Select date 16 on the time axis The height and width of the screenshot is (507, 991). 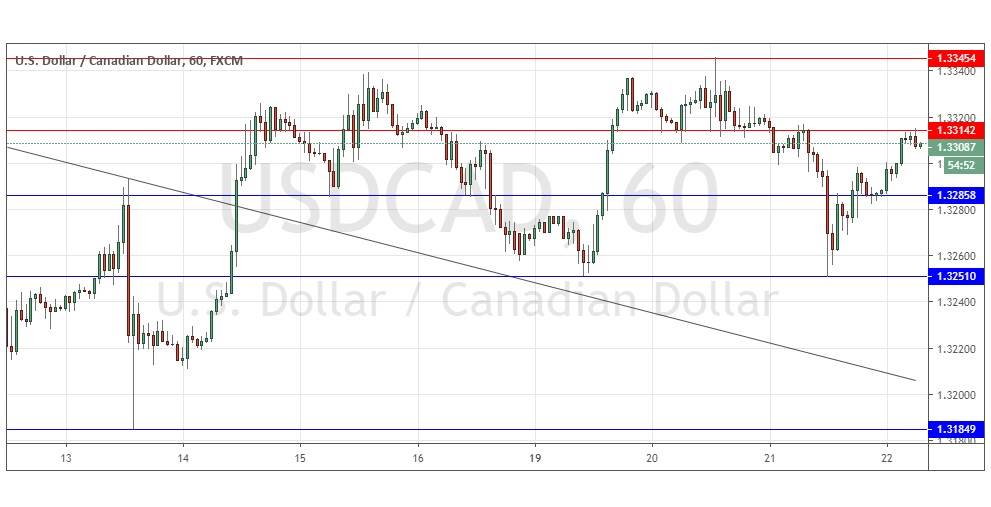[x=418, y=455]
